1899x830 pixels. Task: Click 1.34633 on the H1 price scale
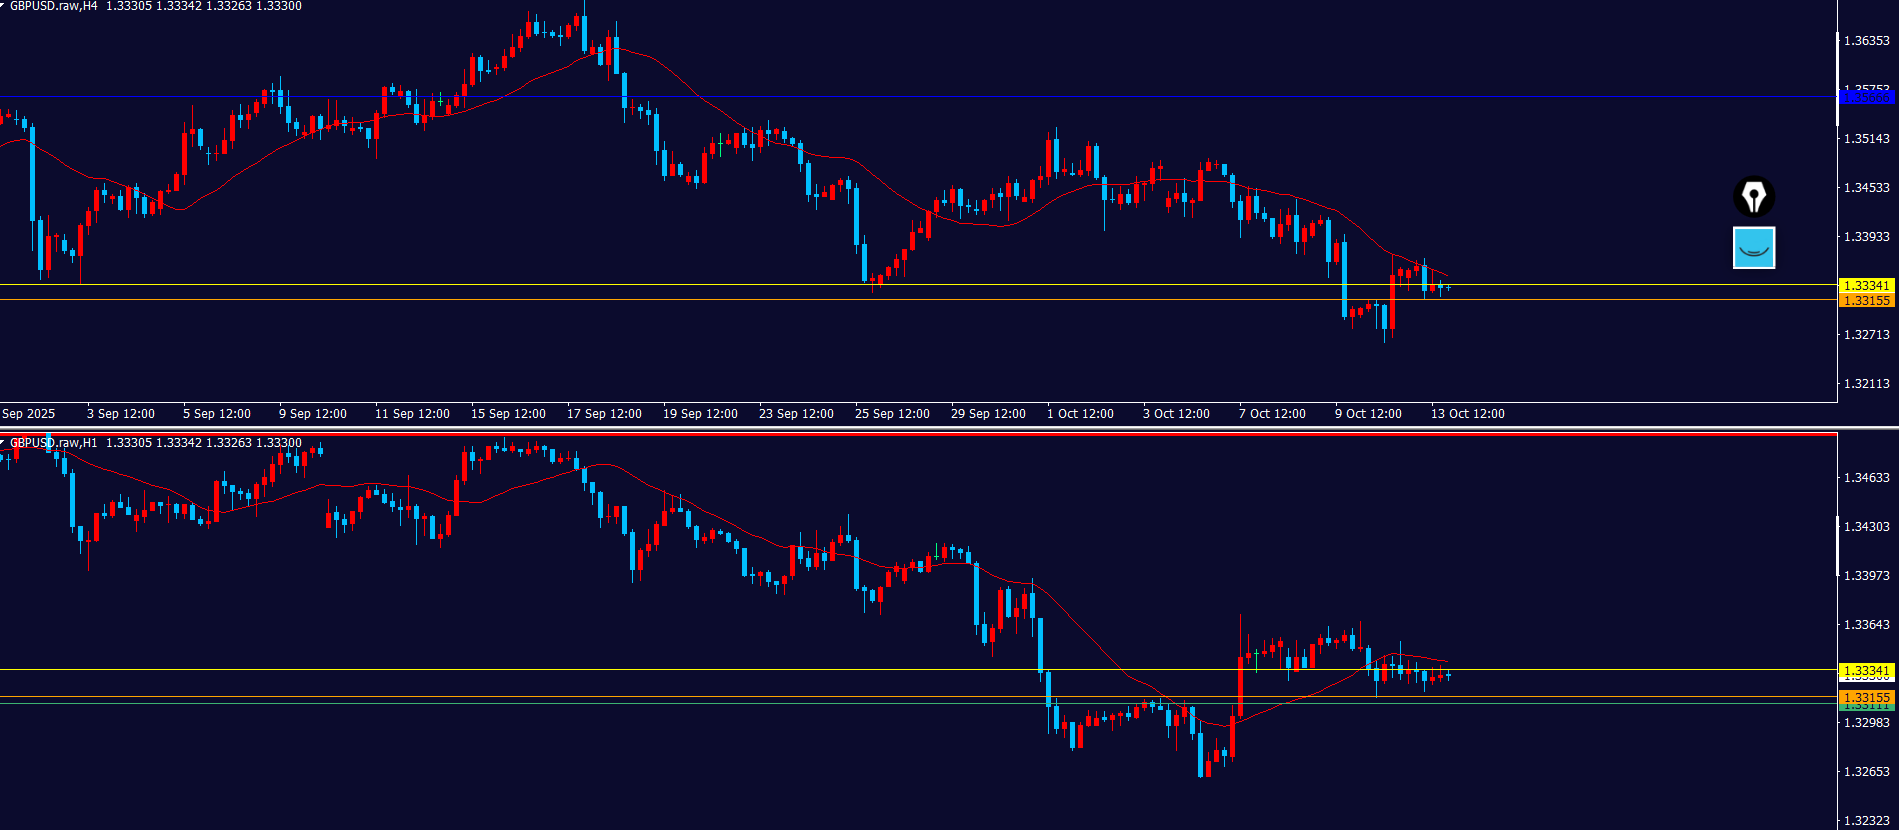(x=1867, y=478)
